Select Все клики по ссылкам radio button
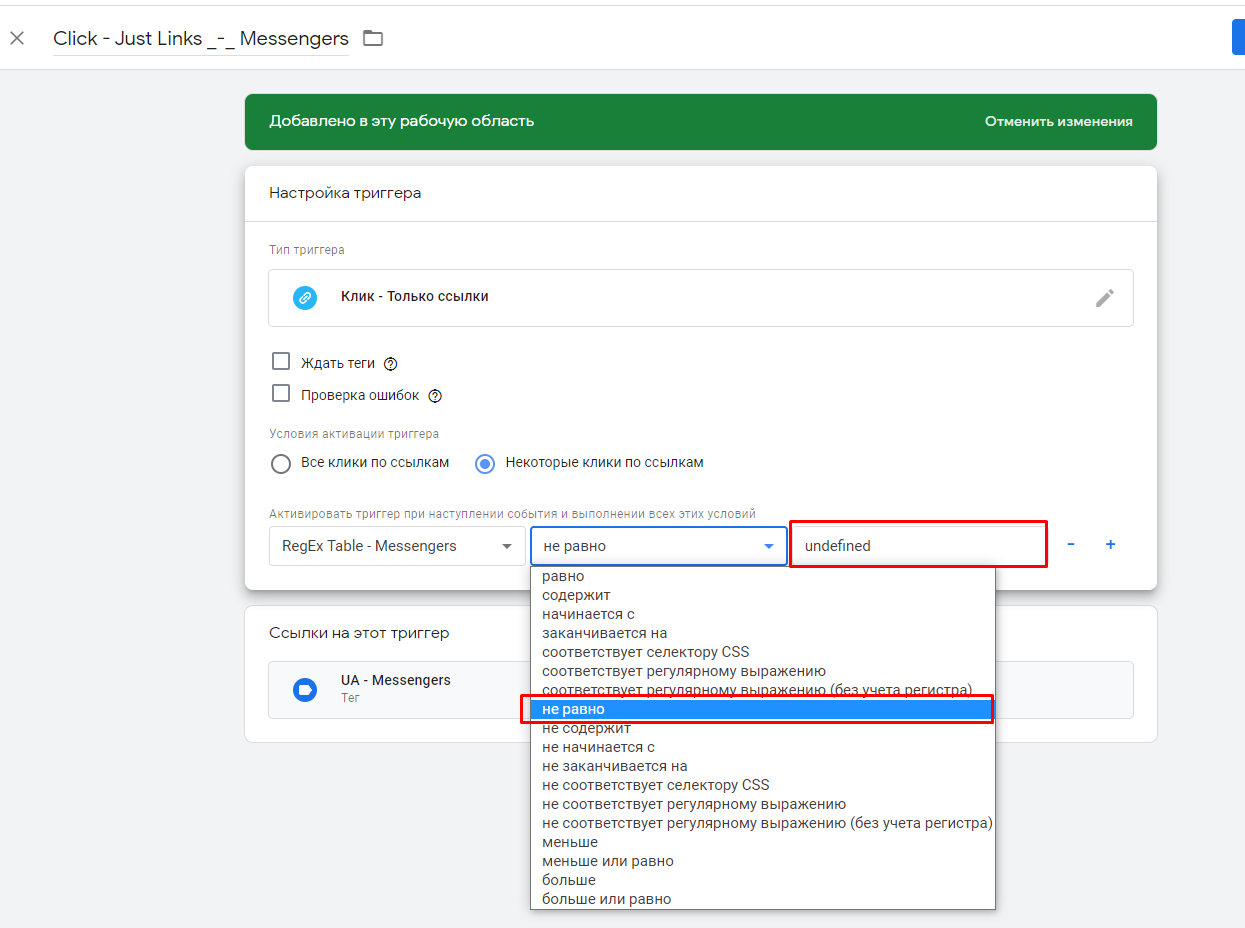This screenshot has width=1245, height=928. tap(281, 464)
